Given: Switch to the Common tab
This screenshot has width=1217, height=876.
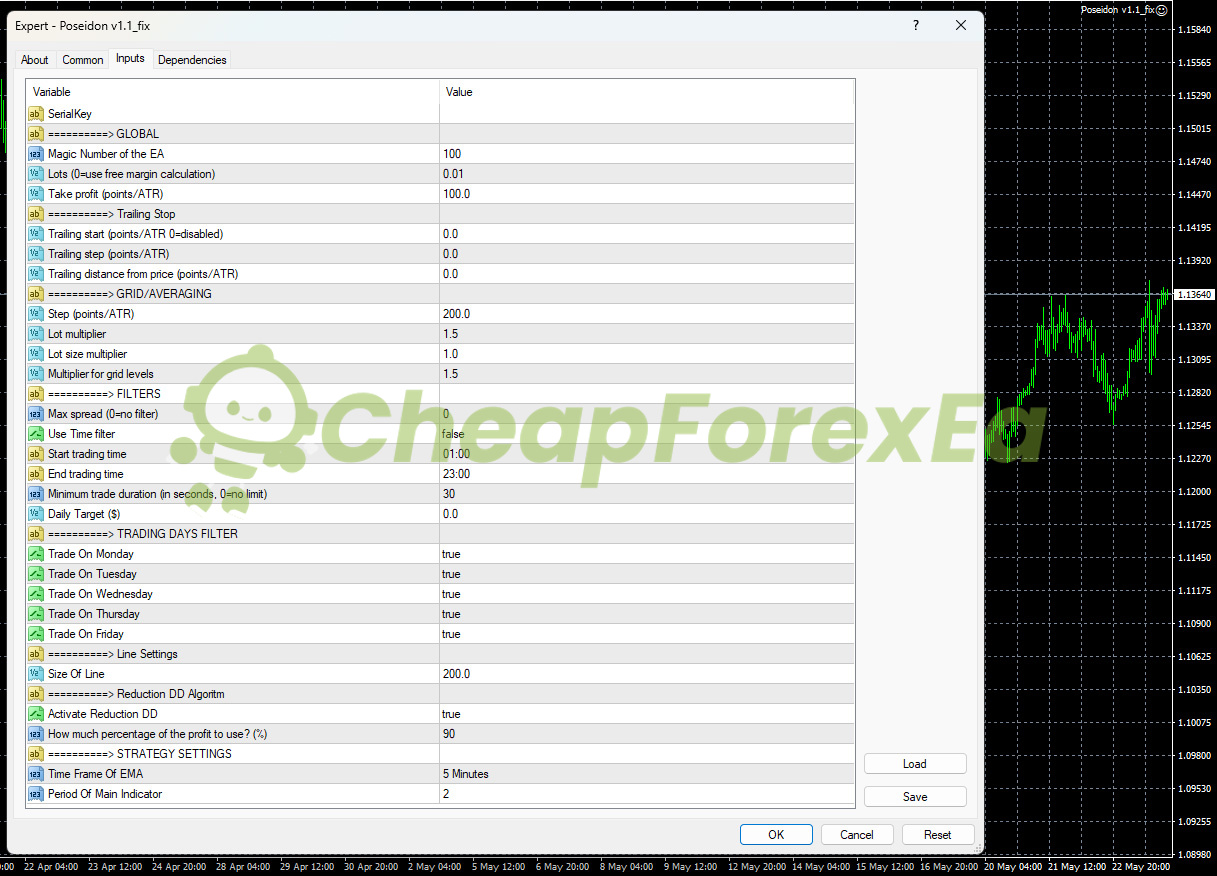Looking at the screenshot, I should (83, 60).
